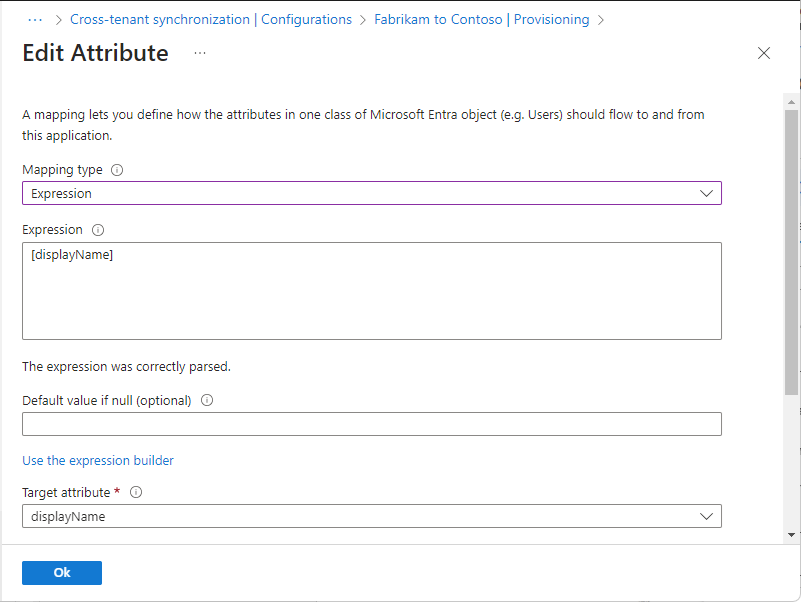Viewport: 801px width, 602px height.
Task: Click info icon next to Mapping type
Action: 117,170
